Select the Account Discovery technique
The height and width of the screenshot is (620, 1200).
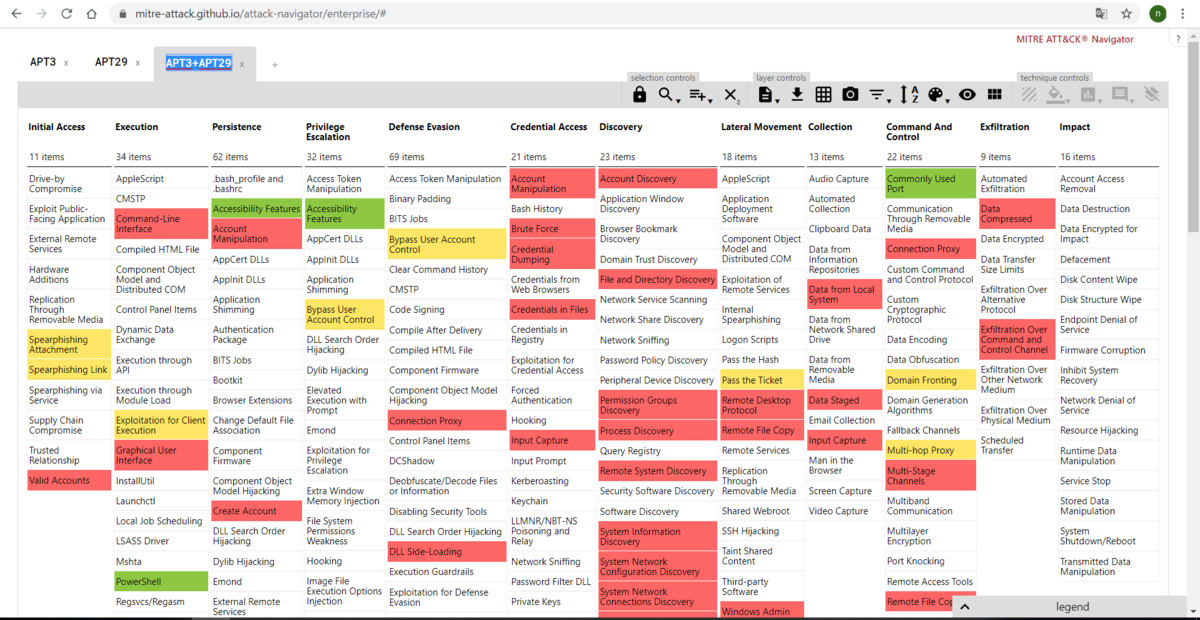pyautogui.click(x=657, y=179)
